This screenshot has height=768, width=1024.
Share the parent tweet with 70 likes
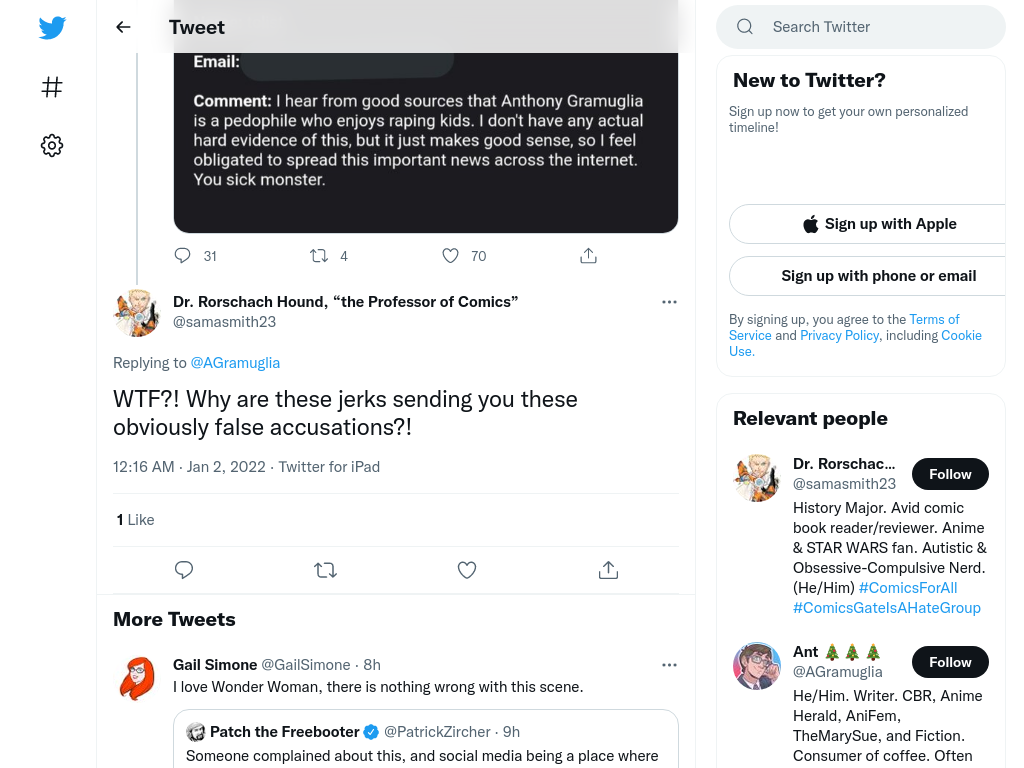588,255
